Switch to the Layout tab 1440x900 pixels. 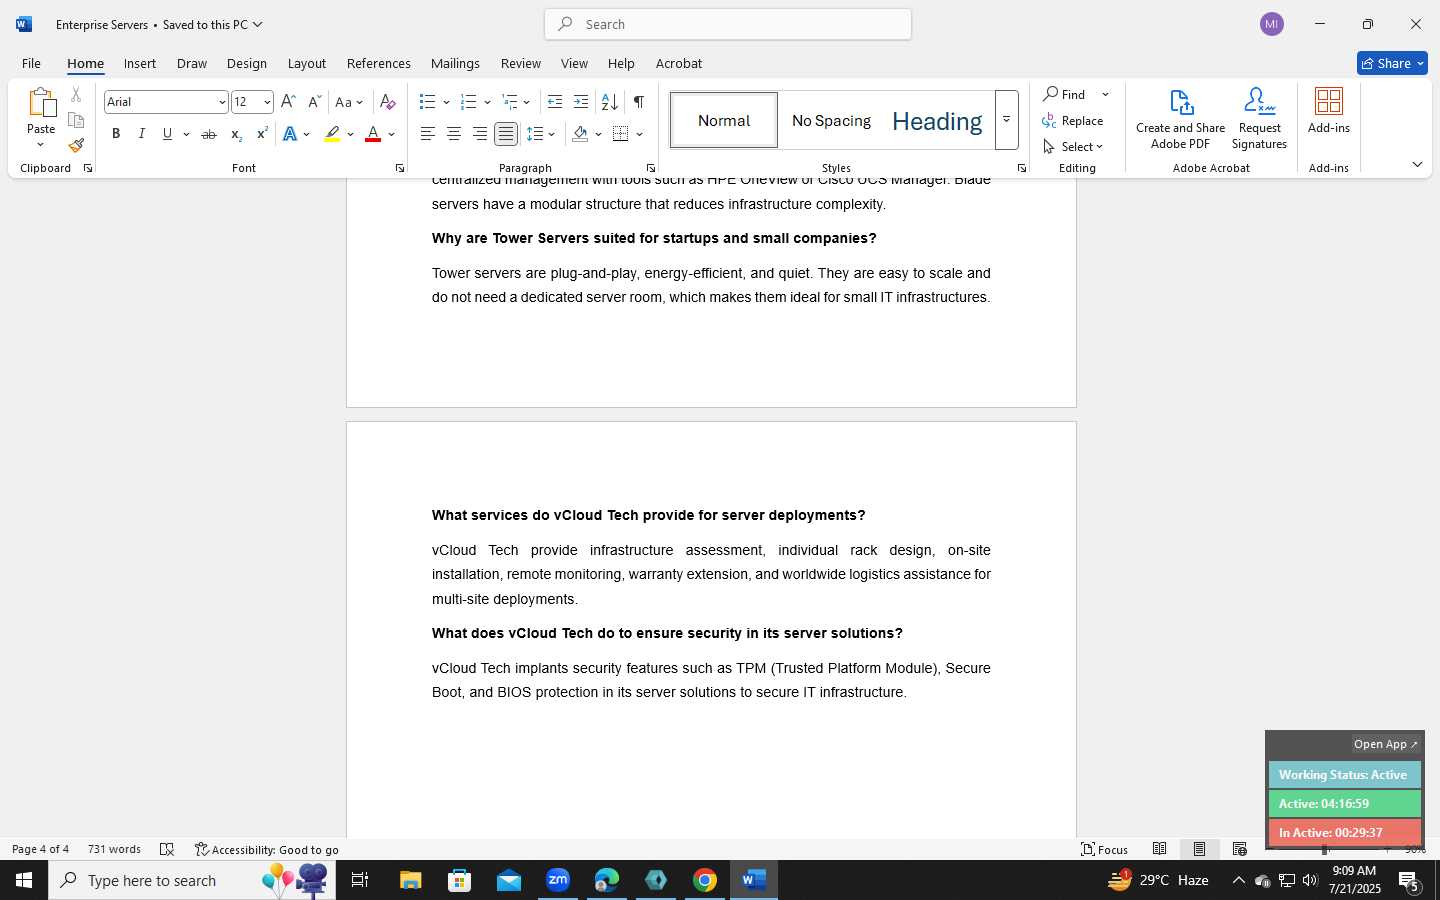click(x=307, y=63)
